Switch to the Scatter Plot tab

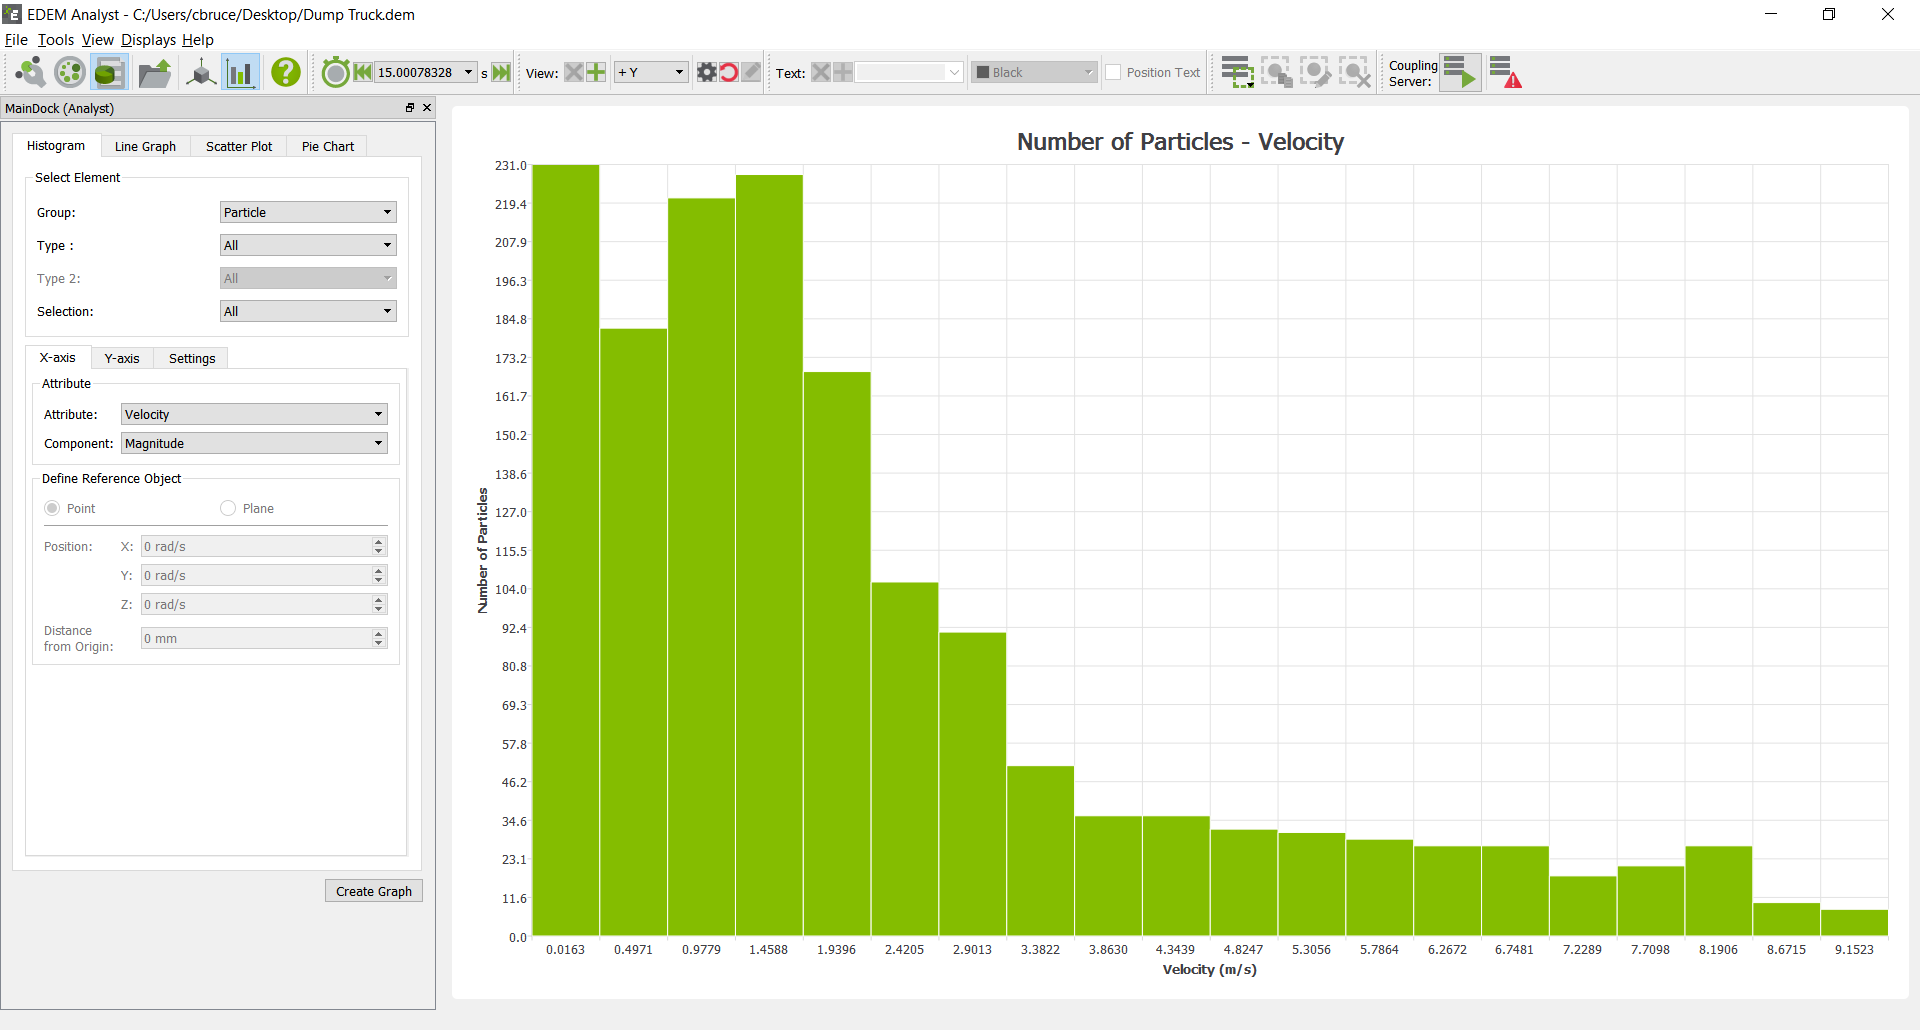click(239, 146)
